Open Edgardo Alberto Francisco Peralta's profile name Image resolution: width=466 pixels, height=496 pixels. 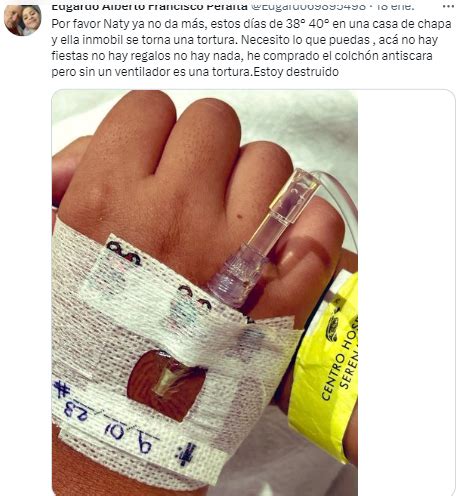(x=150, y=6)
